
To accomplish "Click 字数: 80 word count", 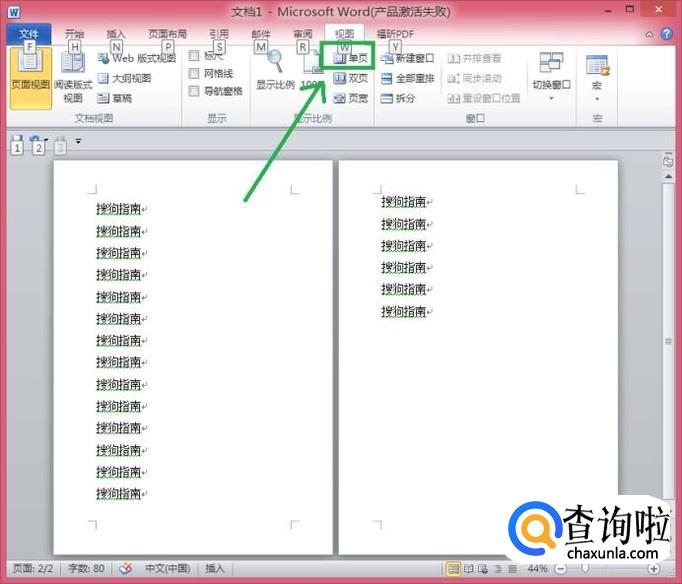I will 86,568.
